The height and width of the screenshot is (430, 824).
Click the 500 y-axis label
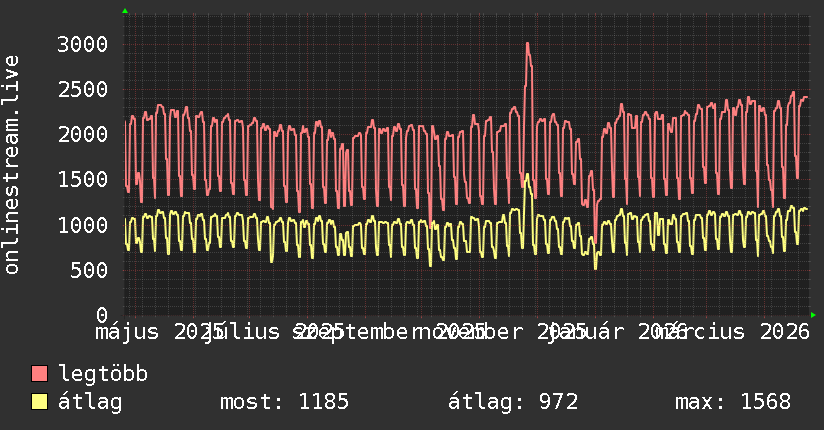[89, 270]
